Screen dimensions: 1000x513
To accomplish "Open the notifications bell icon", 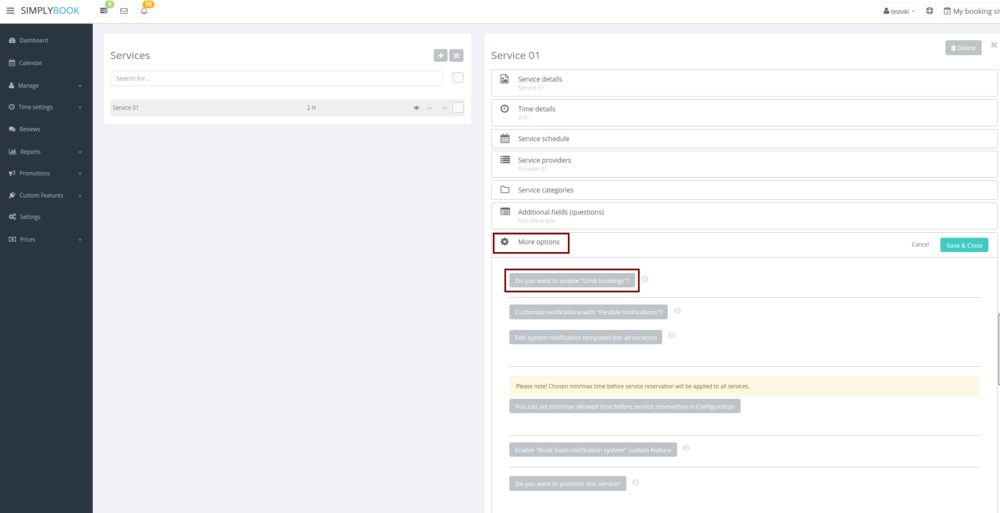I will pos(144,11).
